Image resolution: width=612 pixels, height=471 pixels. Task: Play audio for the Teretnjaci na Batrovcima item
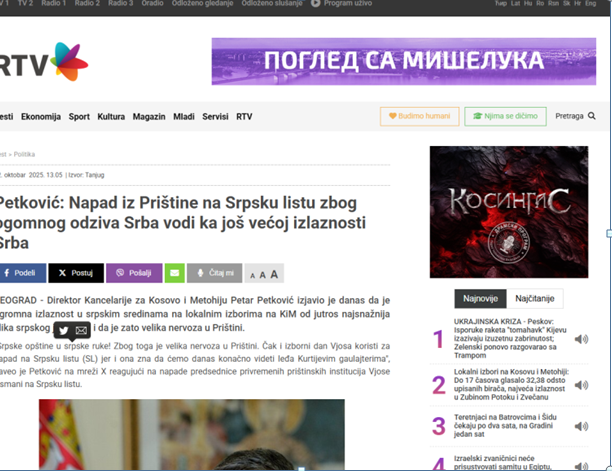[581, 426]
